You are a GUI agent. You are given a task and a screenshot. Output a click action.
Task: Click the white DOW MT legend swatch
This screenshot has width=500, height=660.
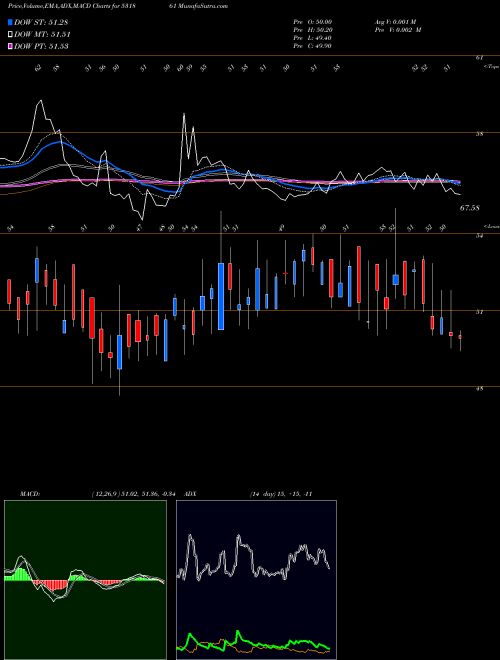coord(10,35)
